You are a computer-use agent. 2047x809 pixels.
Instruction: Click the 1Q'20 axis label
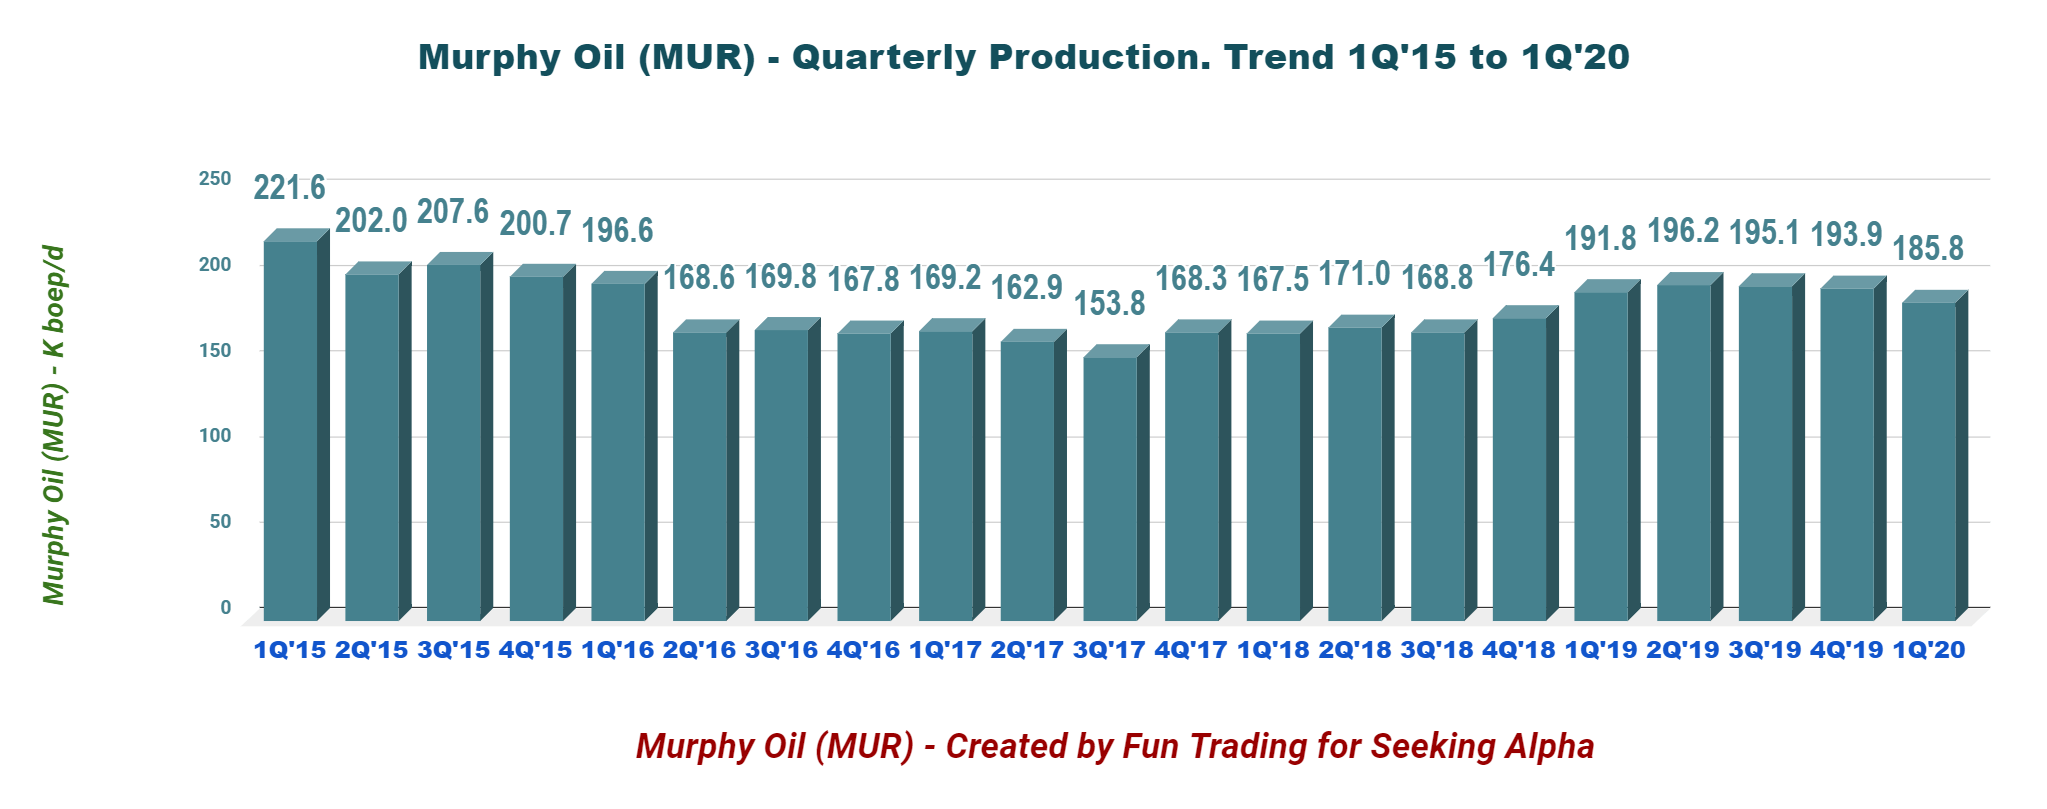[x=1929, y=650]
